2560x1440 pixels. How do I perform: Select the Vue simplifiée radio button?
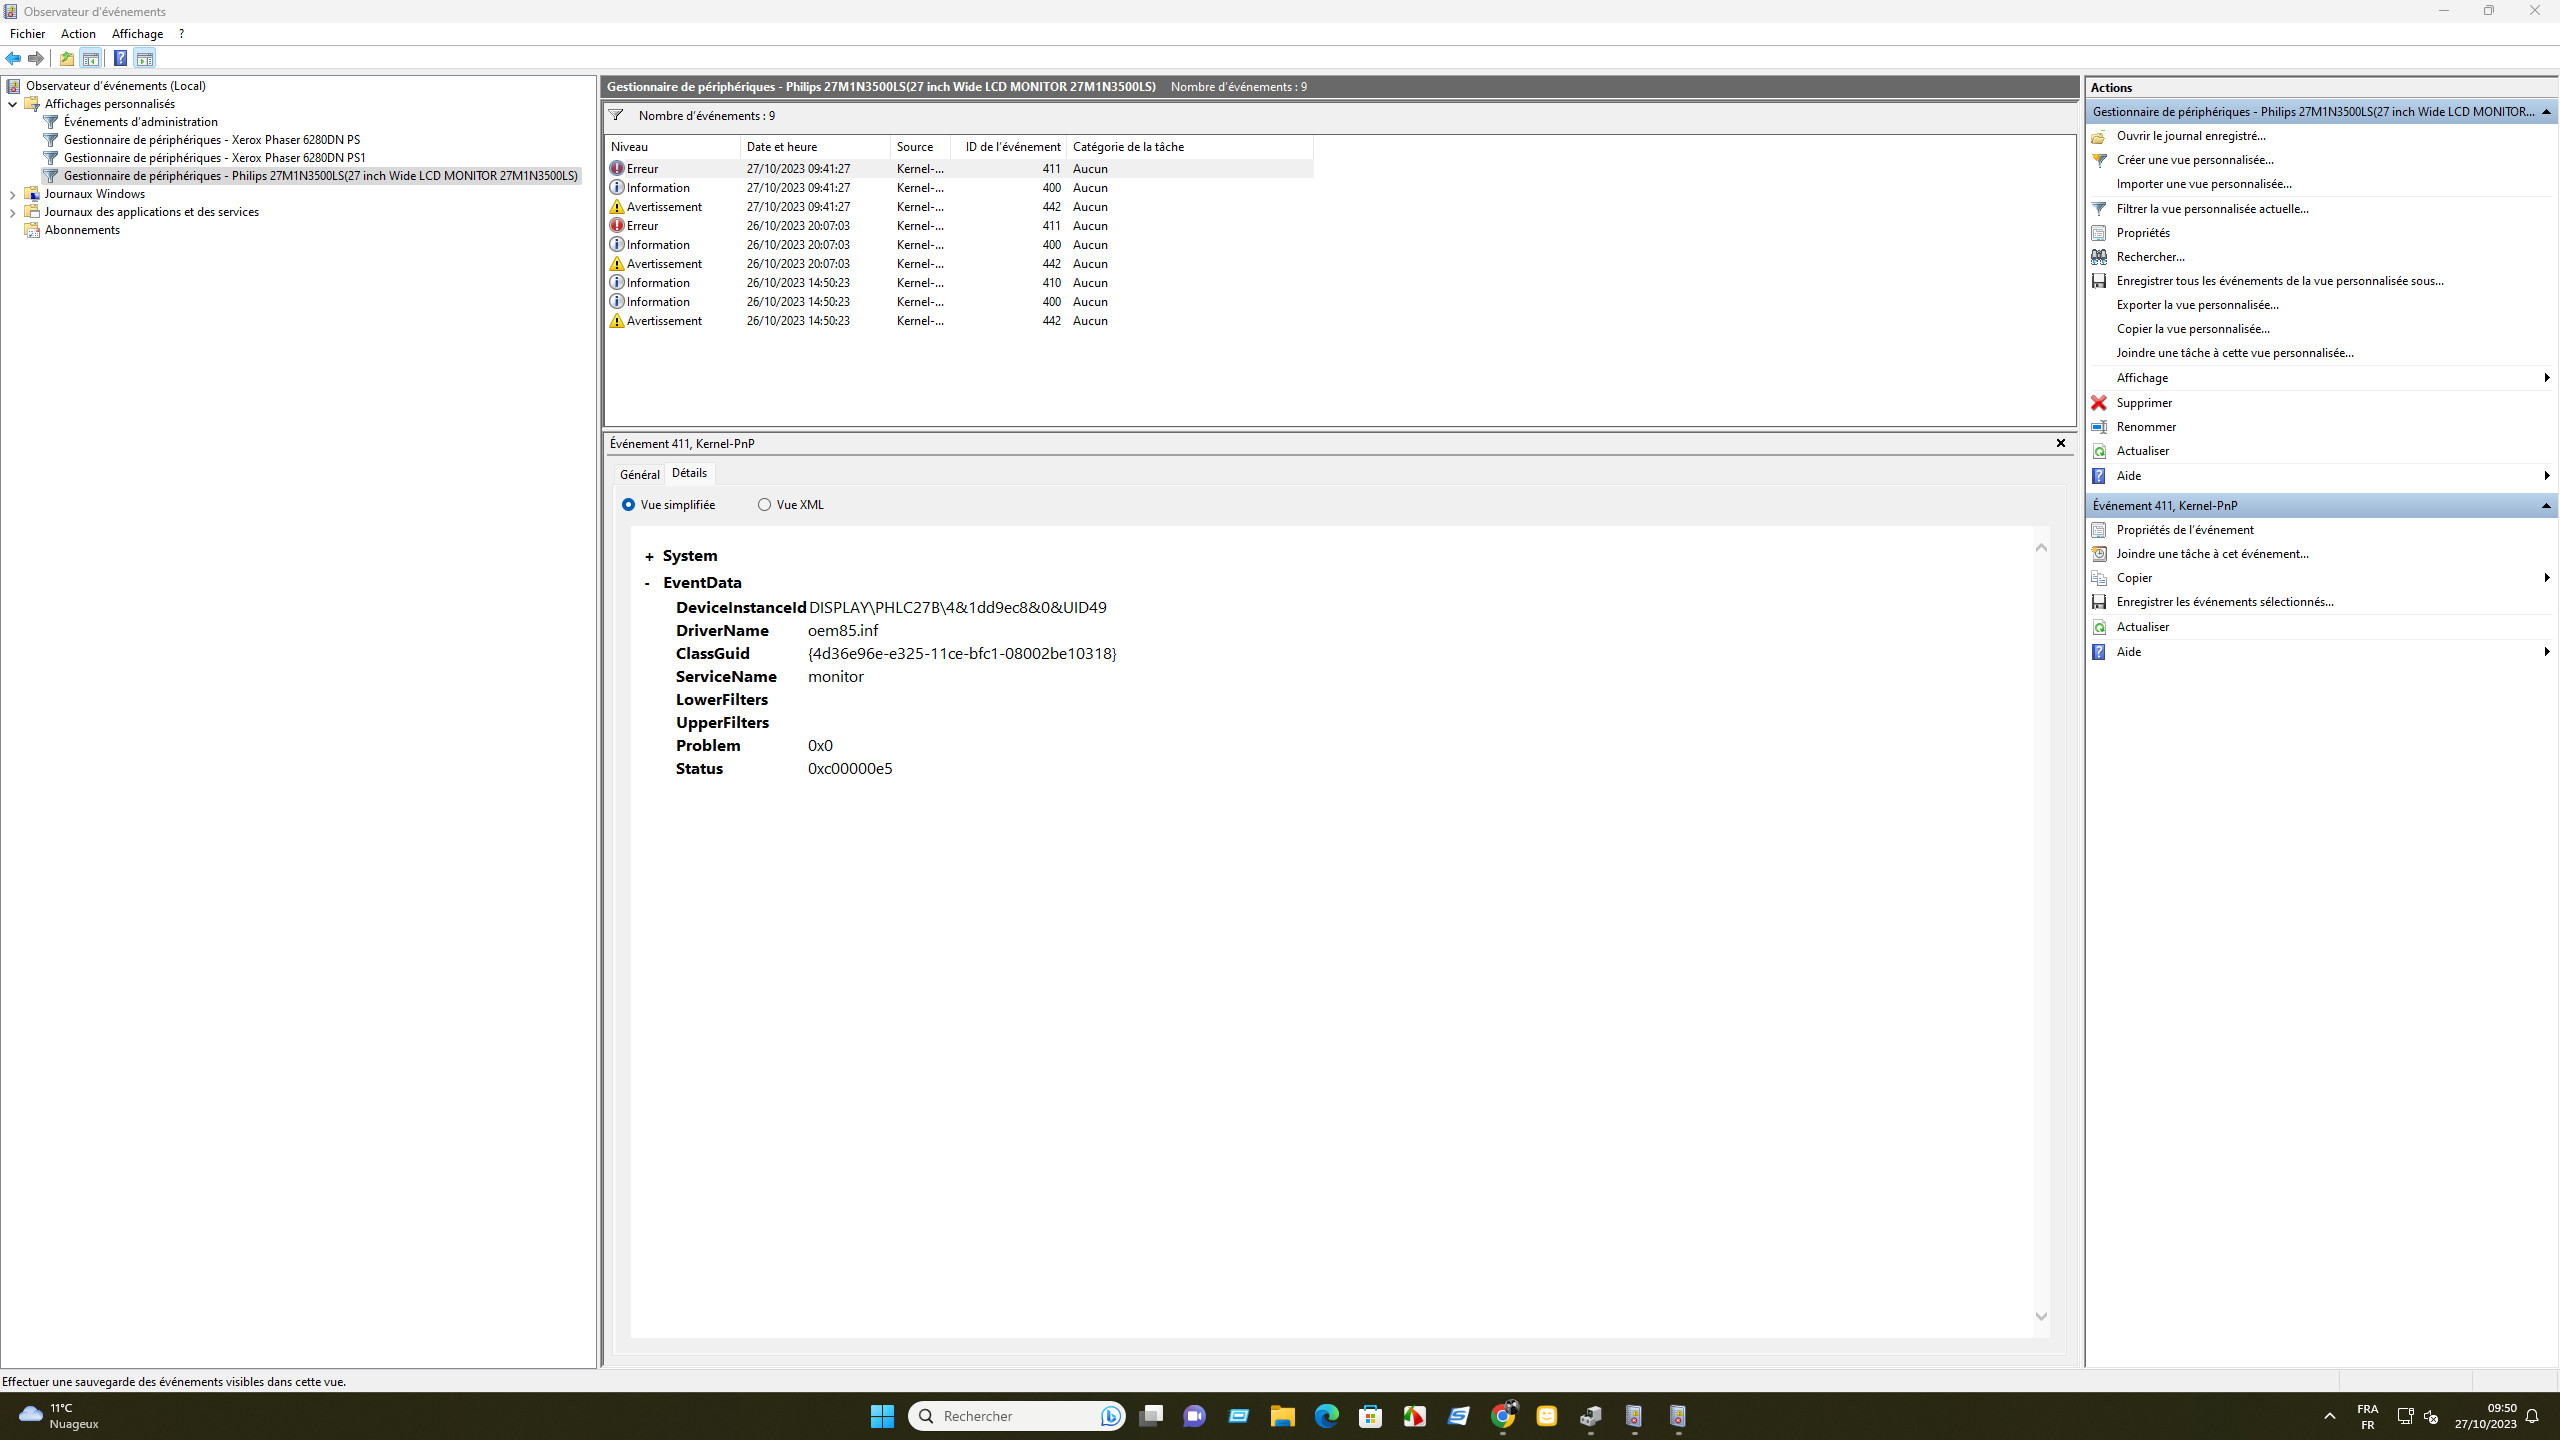[628, 505]
